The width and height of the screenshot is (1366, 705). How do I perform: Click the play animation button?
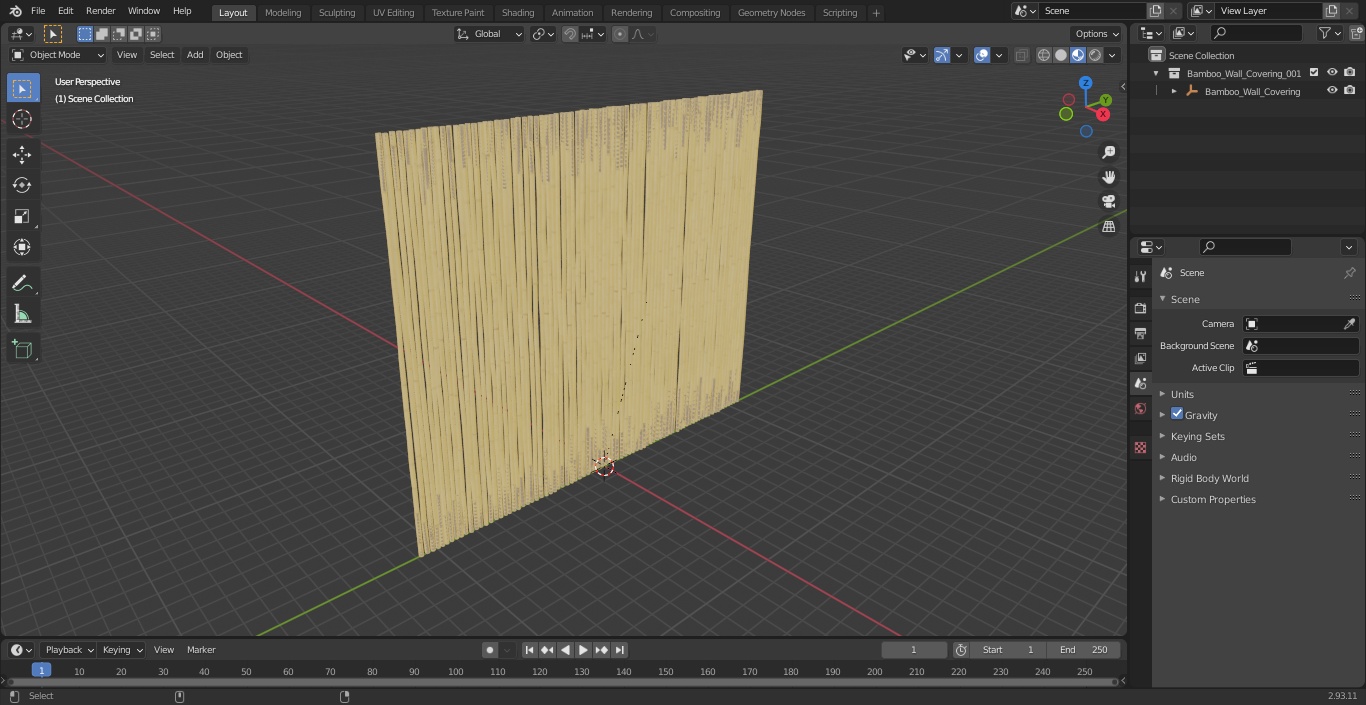pos(583,650)
